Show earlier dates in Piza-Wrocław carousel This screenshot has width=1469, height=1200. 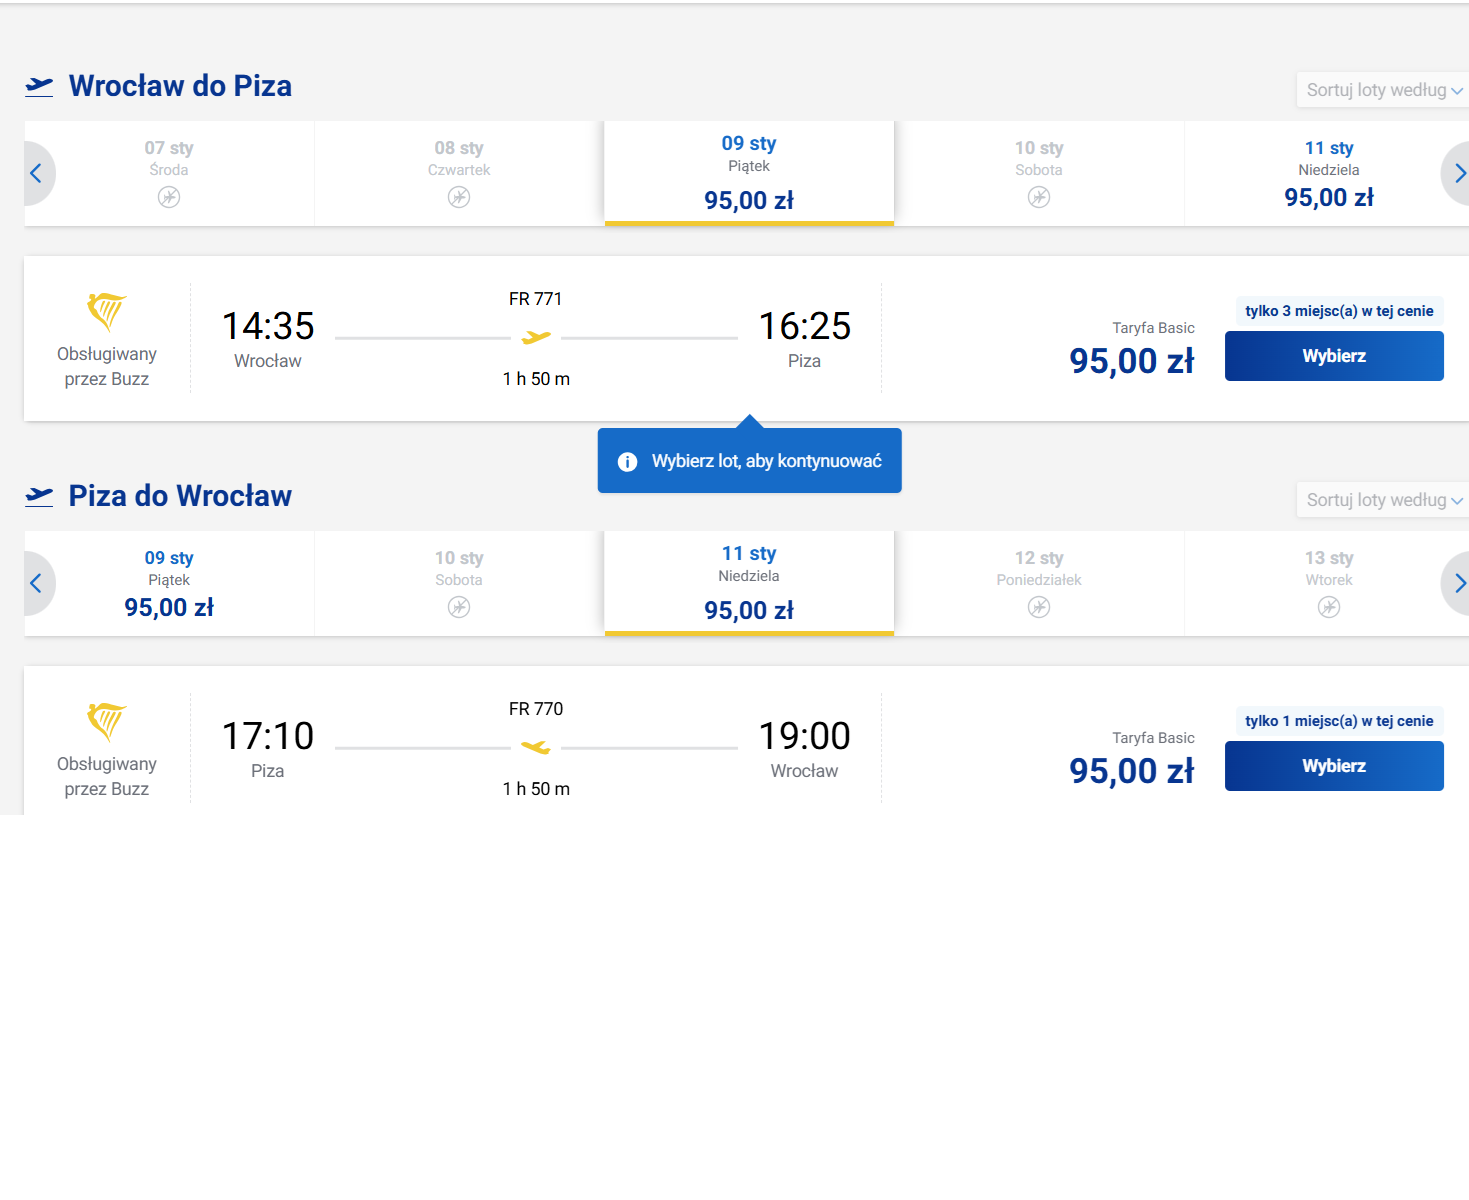(37, 584)
